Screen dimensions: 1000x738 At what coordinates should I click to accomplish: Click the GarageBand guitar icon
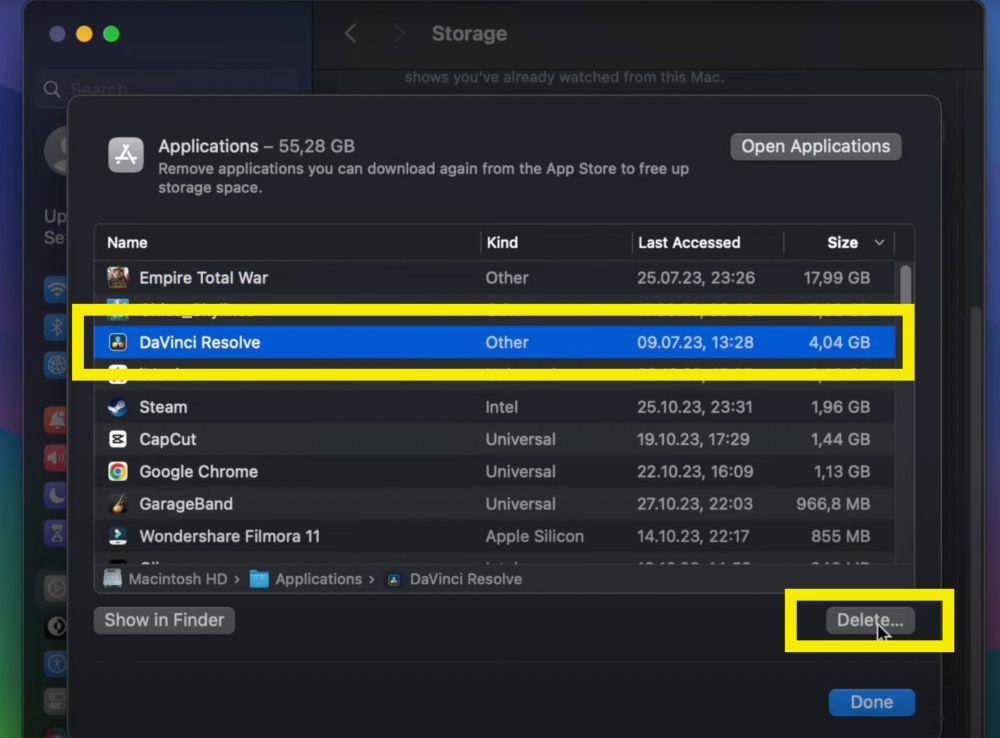point(117,504)
